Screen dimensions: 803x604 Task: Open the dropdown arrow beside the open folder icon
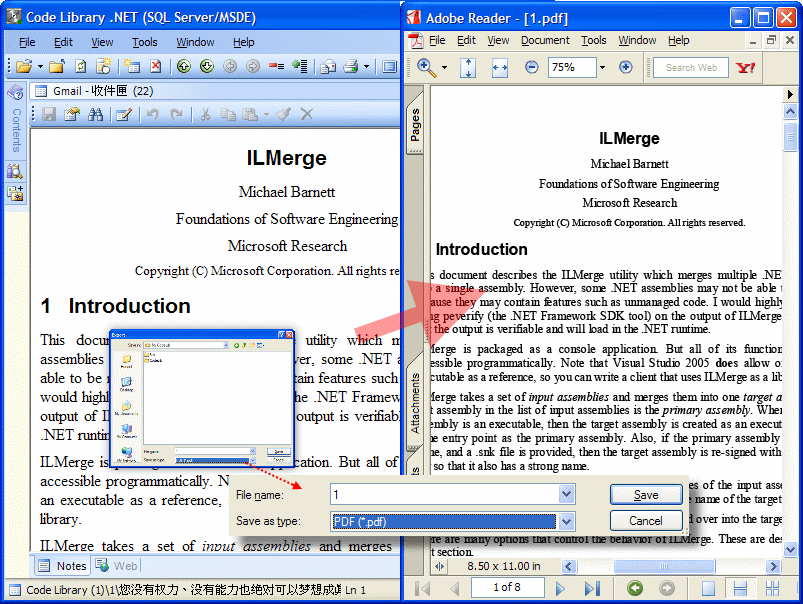[x=40, y=67]
